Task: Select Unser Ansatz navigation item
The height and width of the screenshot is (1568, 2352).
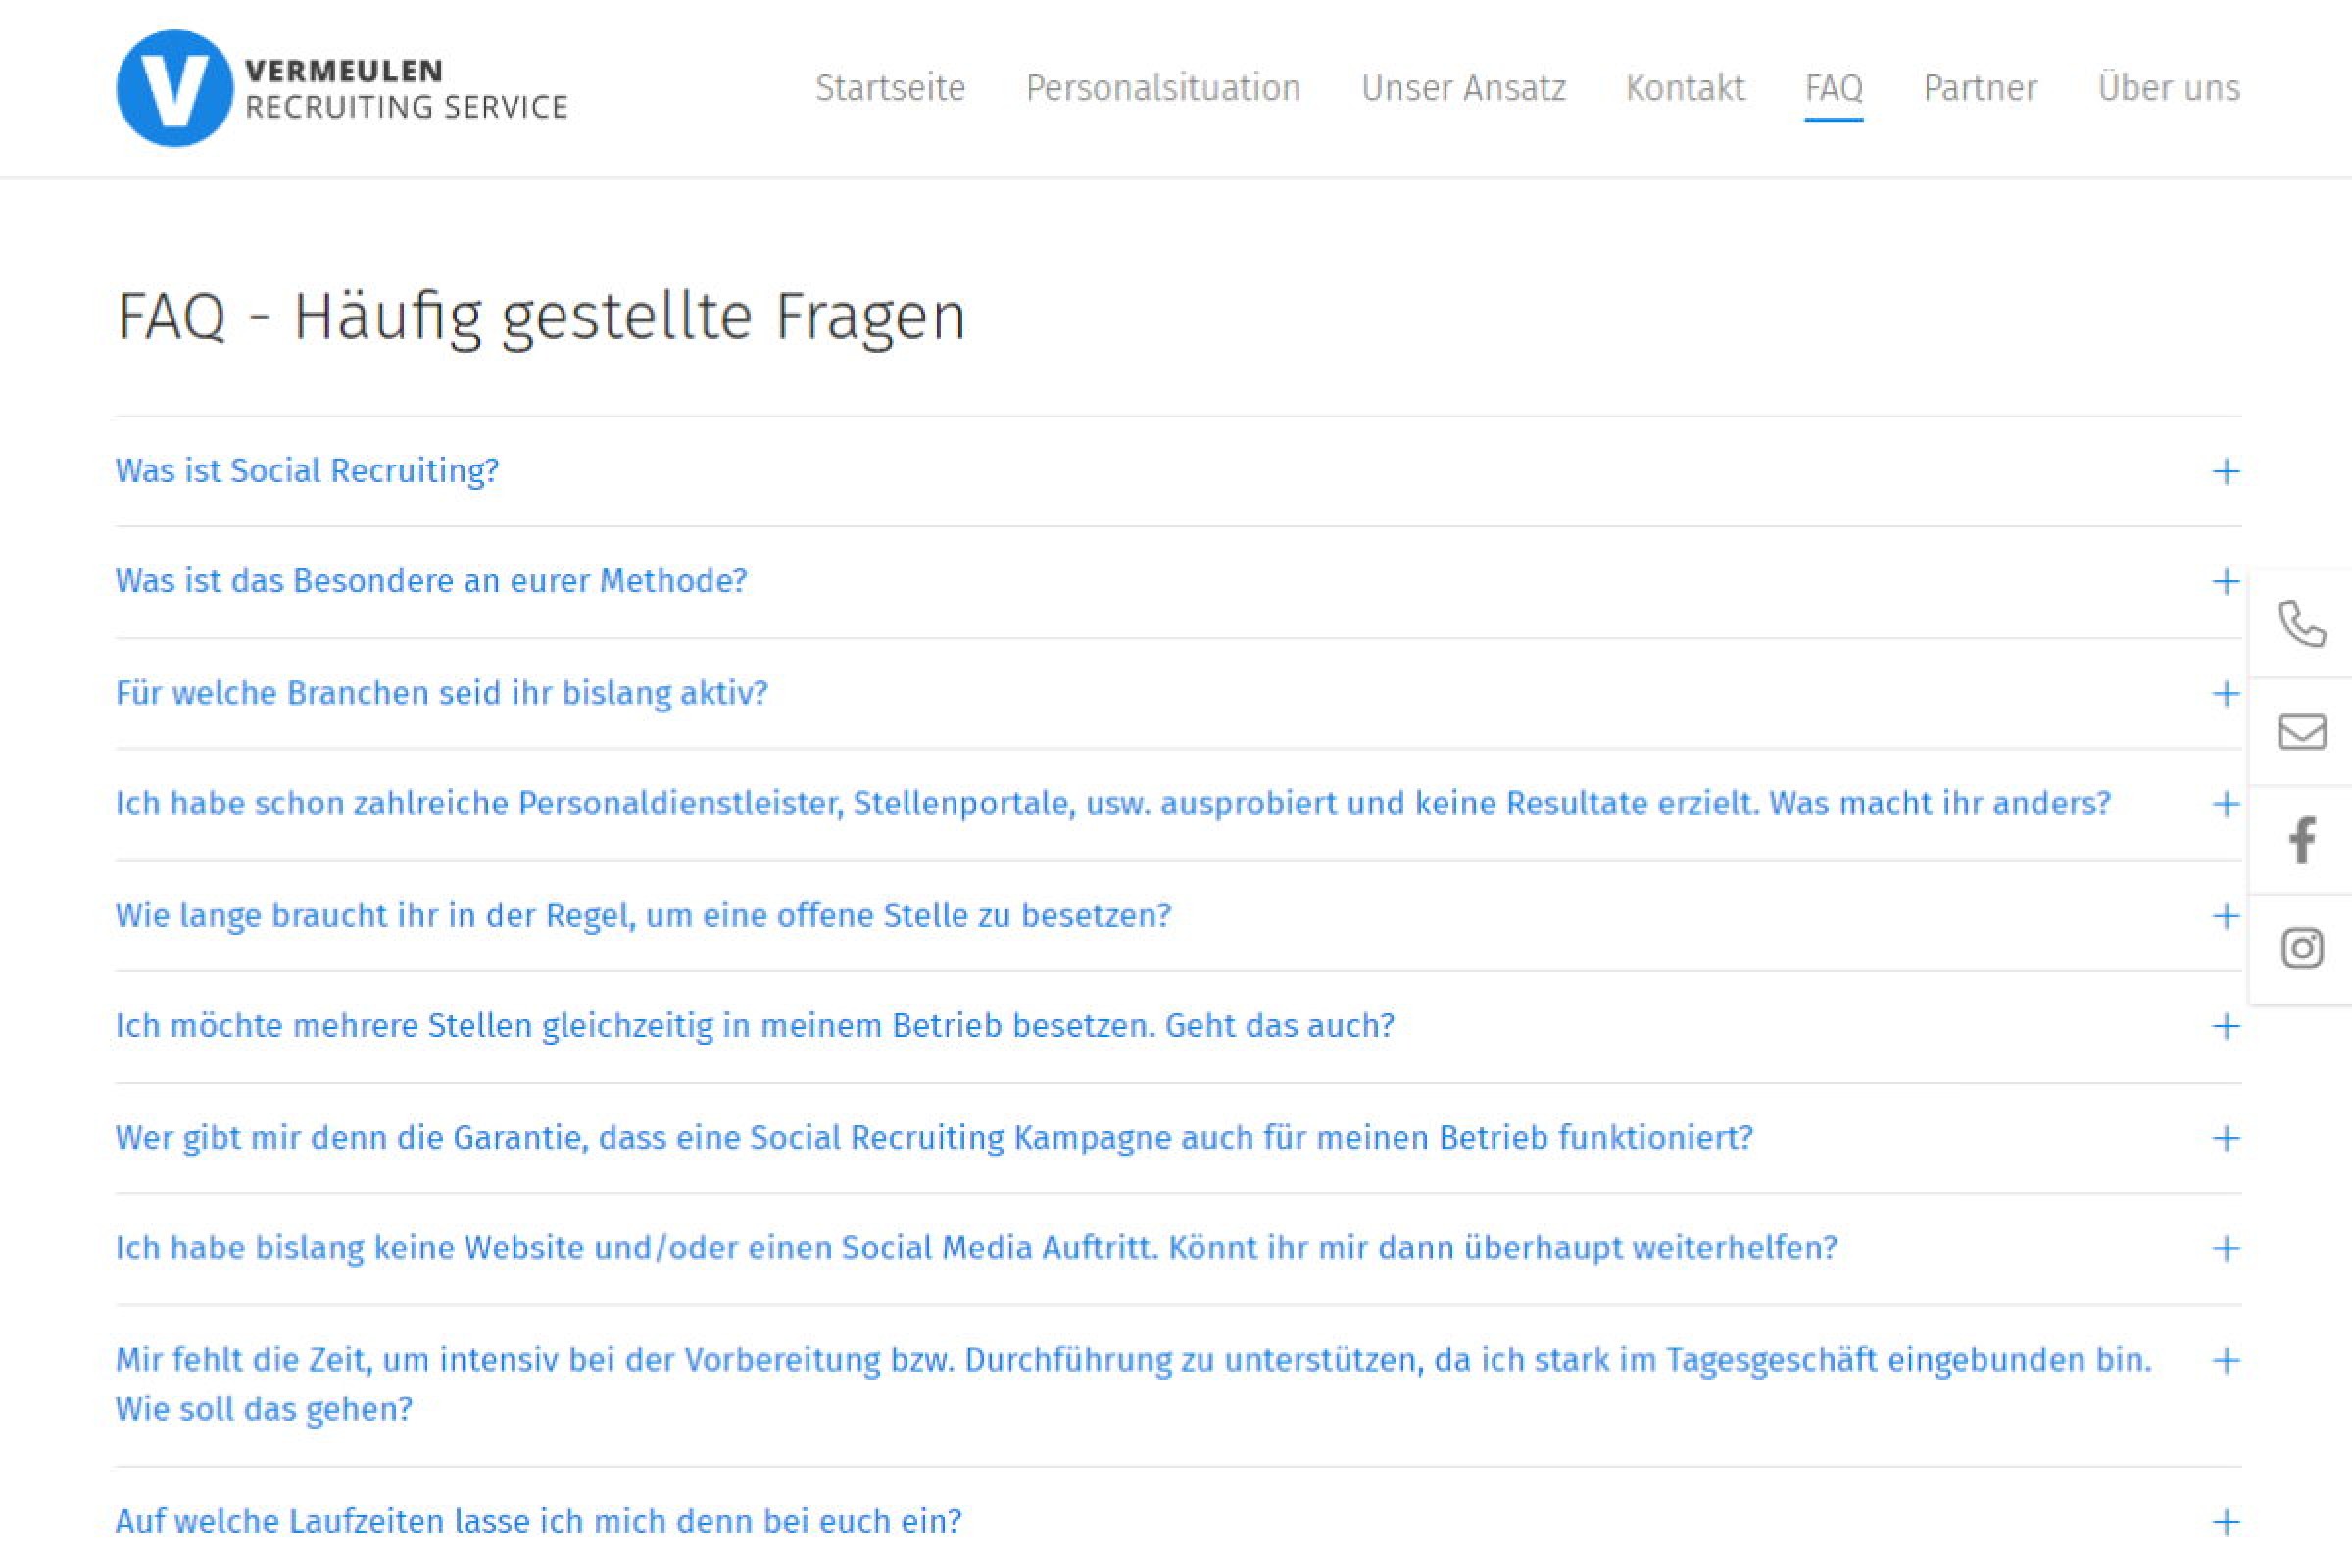Action: [1463, 88]
